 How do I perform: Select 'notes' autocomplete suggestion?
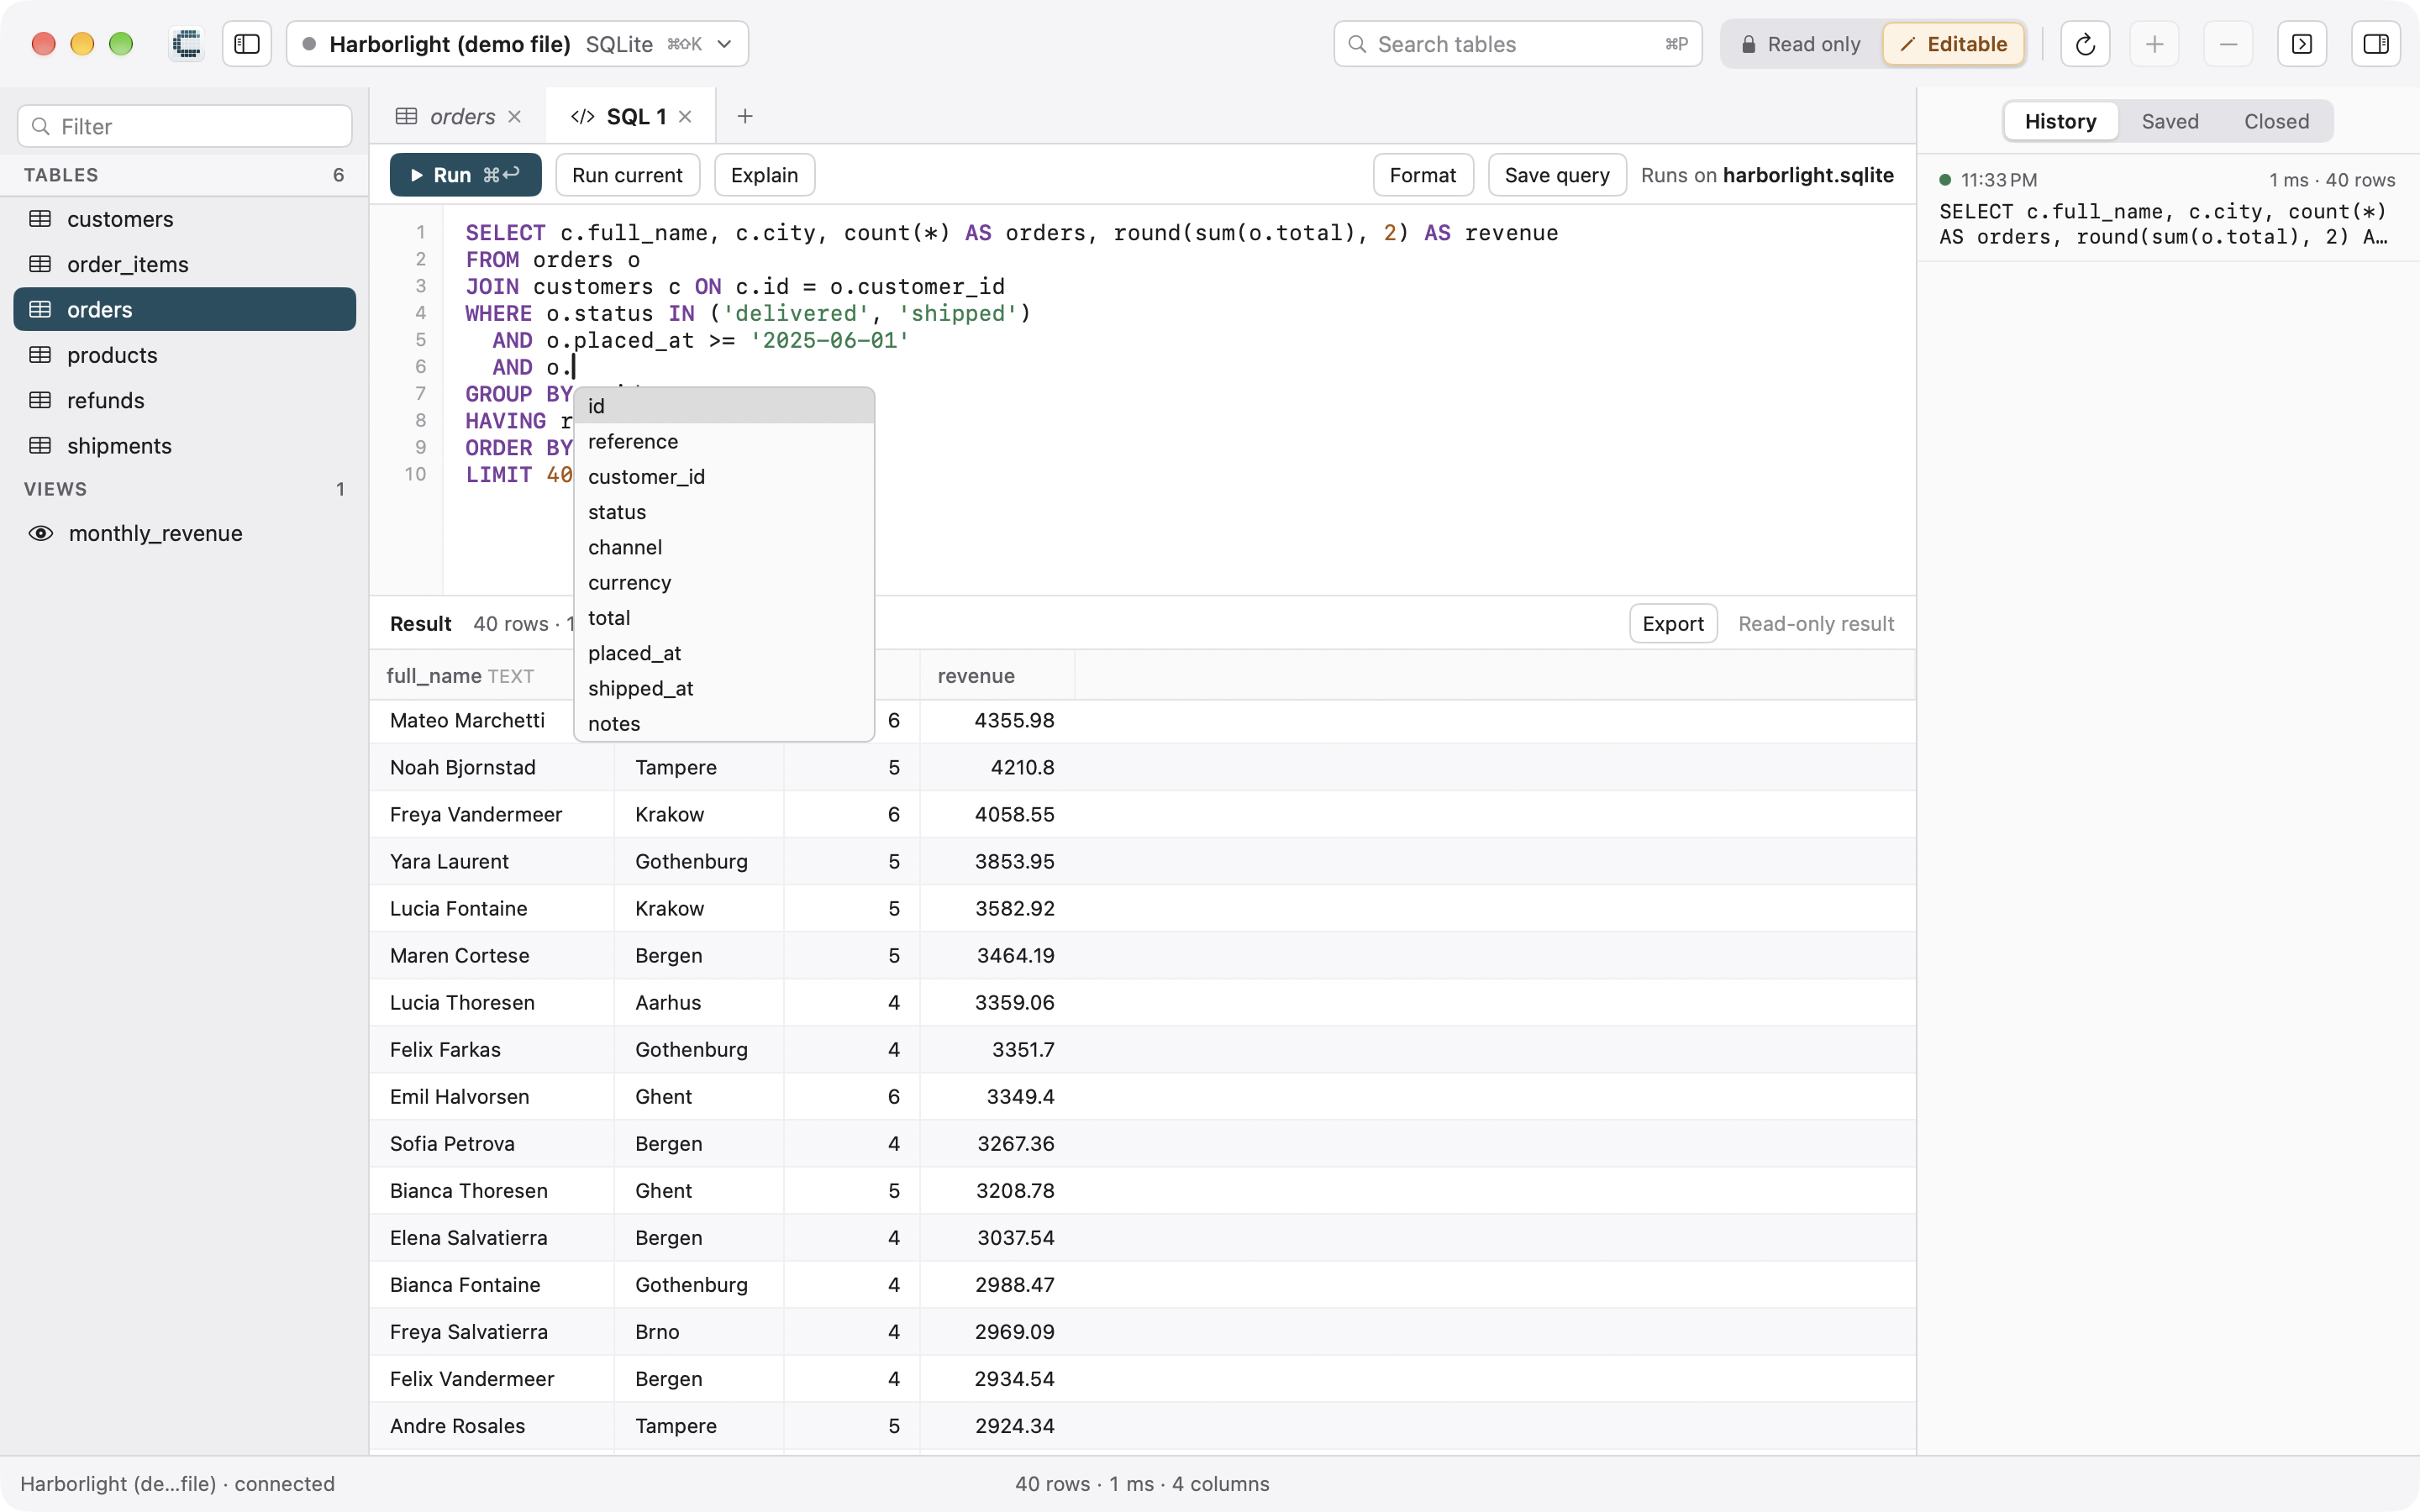pos(724,723)
